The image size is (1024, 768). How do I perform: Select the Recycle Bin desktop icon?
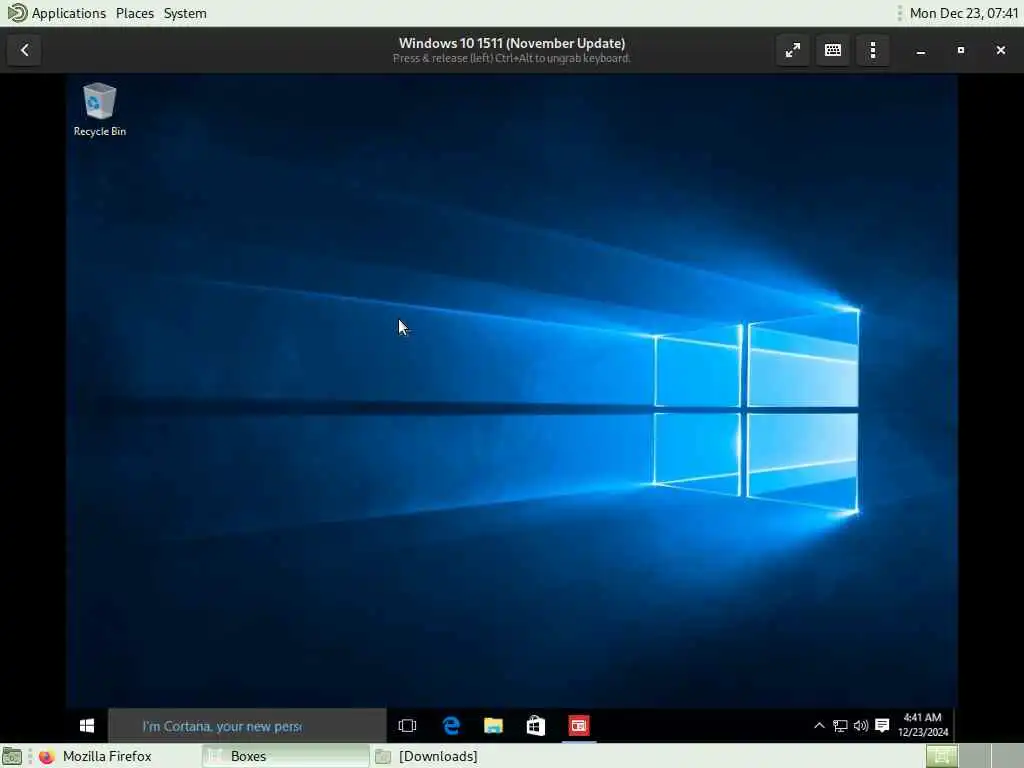pyautogui.click(x=99, y=110)
